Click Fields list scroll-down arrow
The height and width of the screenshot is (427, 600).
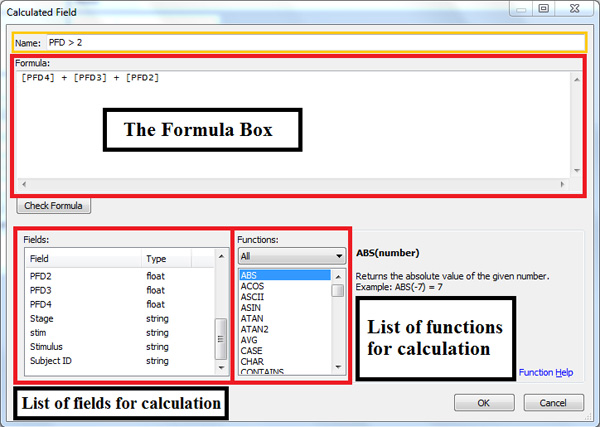[221, 368]
